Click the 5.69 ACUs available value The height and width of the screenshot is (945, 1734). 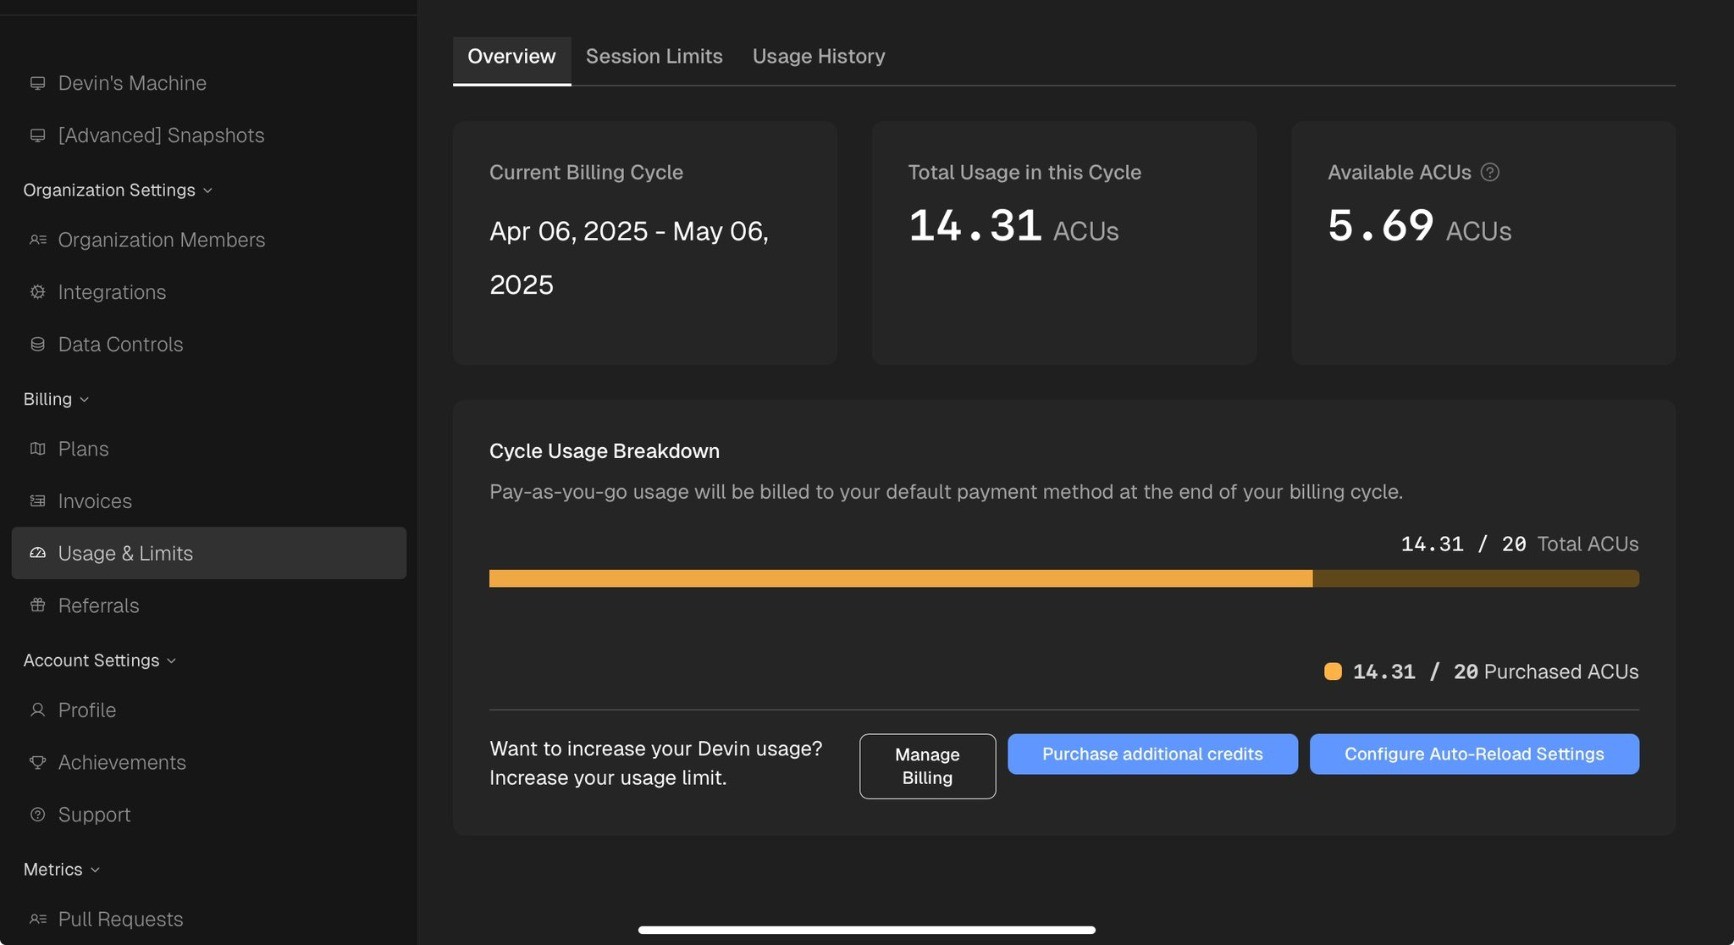(1419, 226)
